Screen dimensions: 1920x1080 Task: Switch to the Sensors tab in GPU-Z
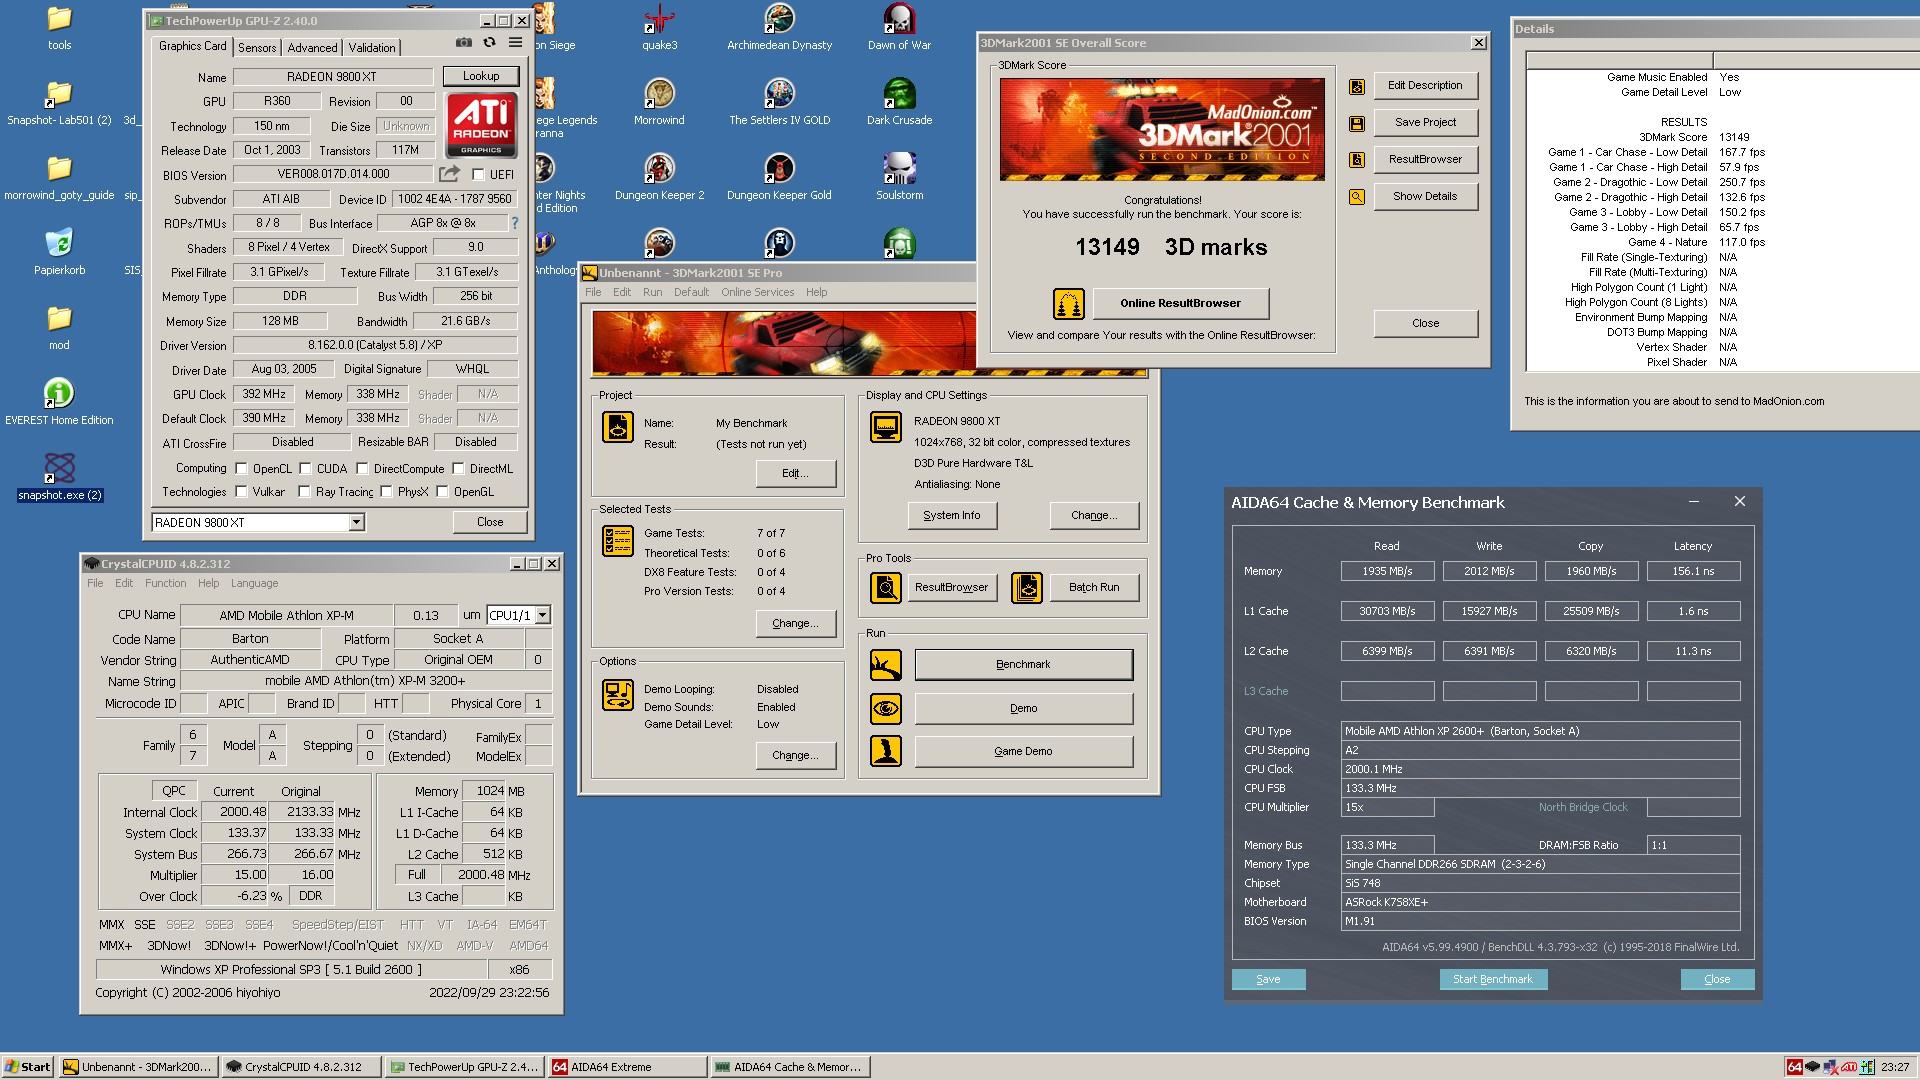[257, 47]
